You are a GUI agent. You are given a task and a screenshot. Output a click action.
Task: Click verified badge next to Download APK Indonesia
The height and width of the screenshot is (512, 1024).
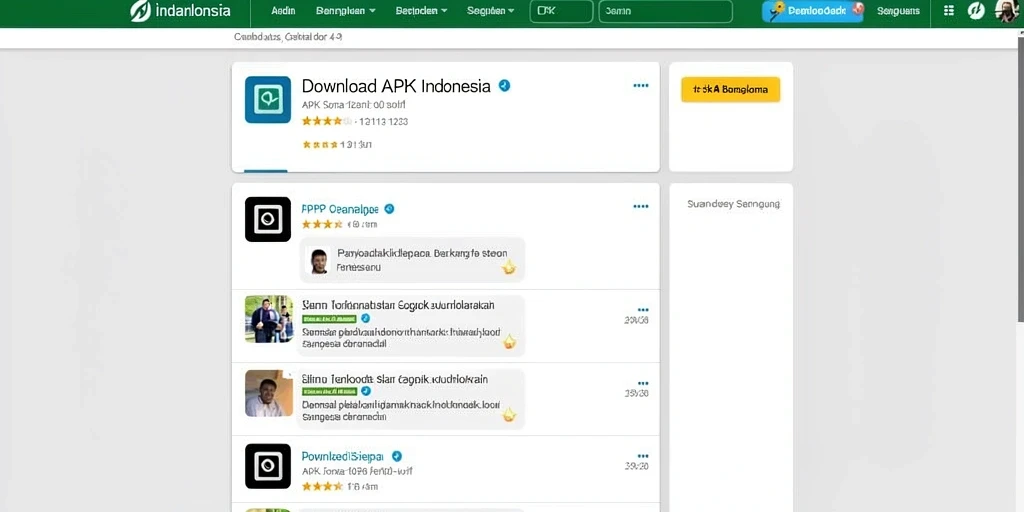(x=504, y=86)
